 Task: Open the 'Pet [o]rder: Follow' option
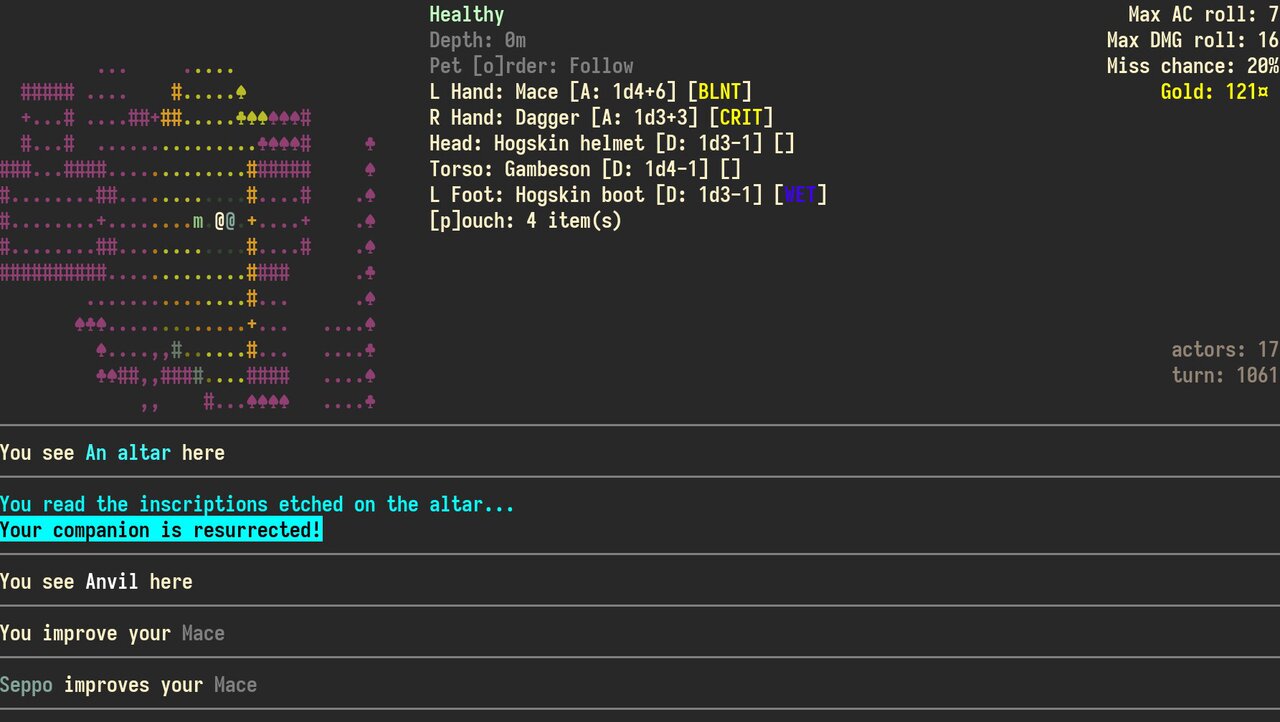(532, 66)
